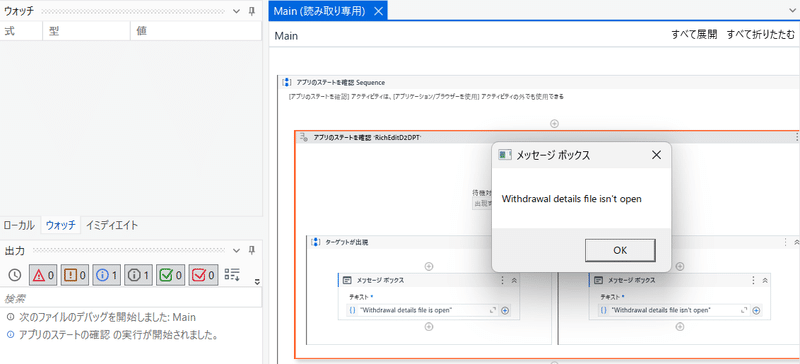Toggle the blue info-level filter

107,275
